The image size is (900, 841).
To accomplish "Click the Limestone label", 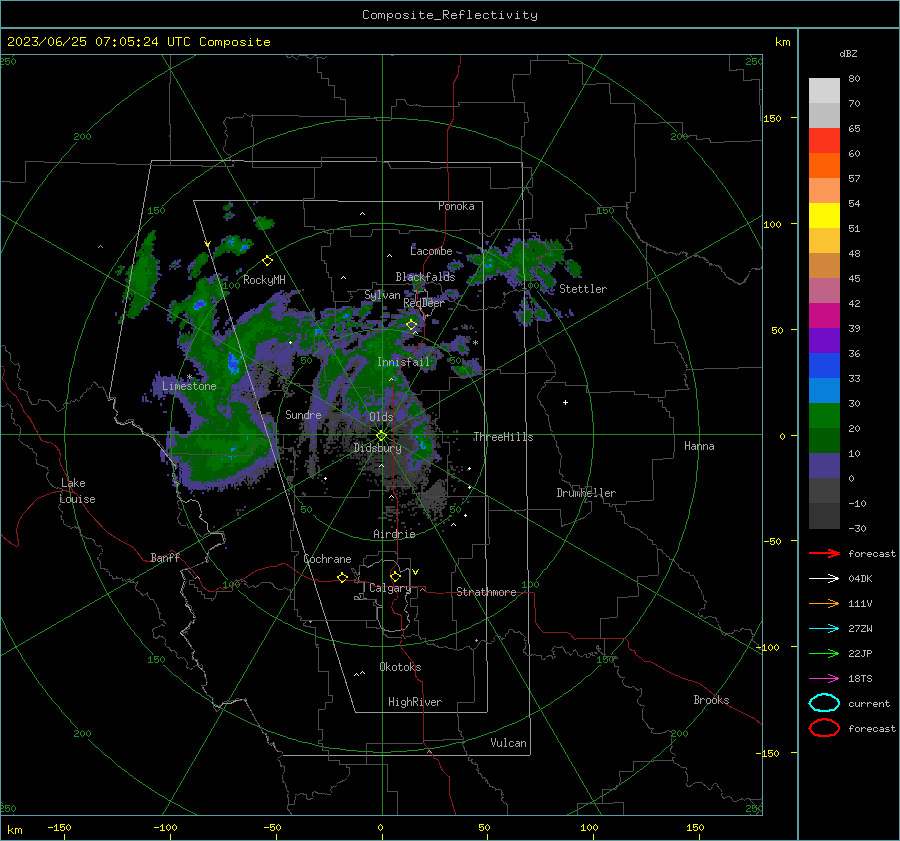I will point(189,386).
